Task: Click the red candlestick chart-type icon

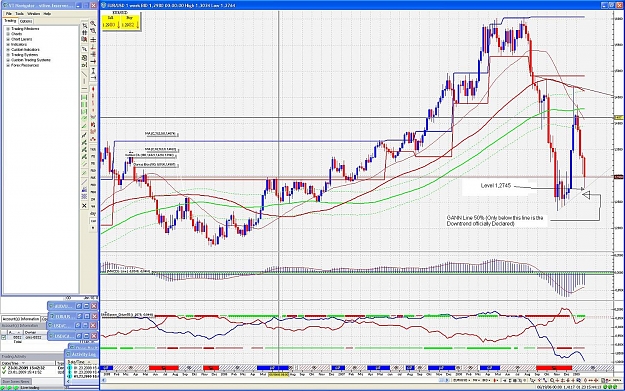Action: (495, 380)
